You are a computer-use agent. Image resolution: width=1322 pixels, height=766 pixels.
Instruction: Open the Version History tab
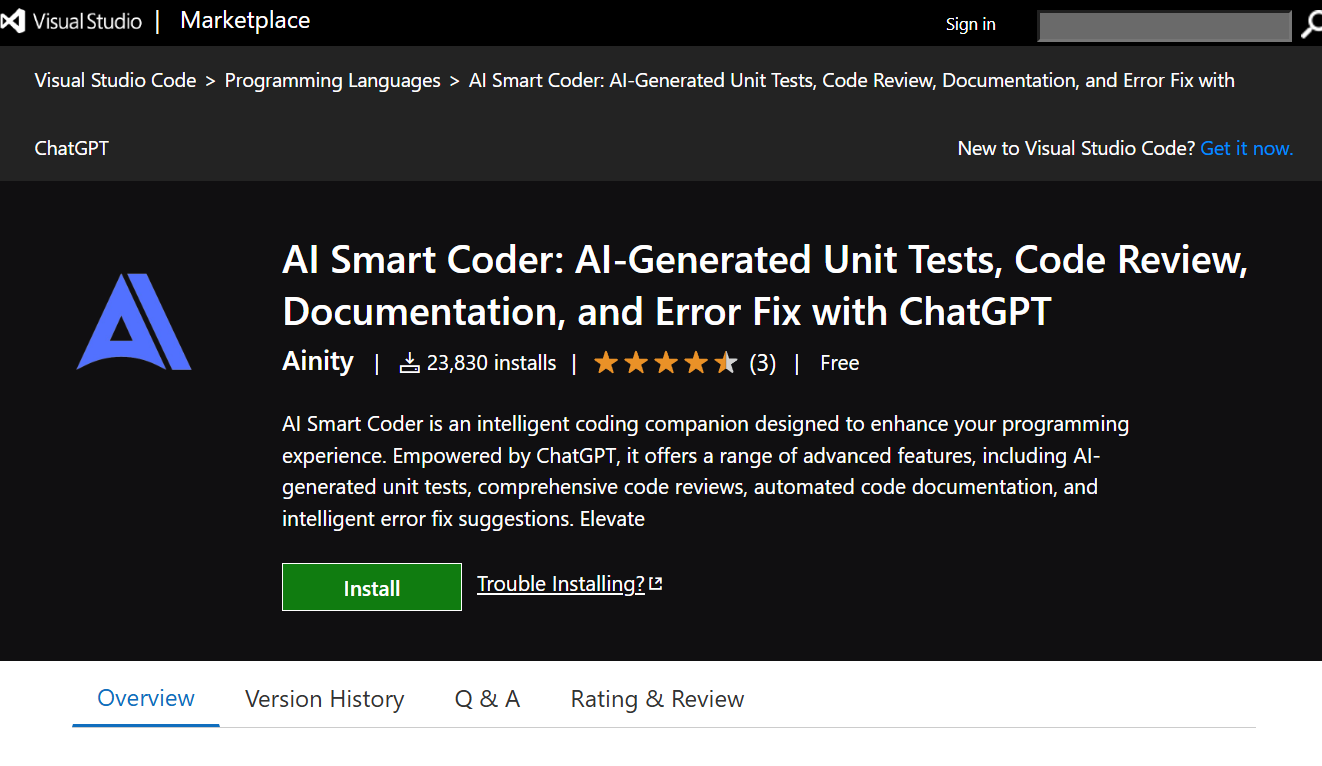click(x=324, y=699)
